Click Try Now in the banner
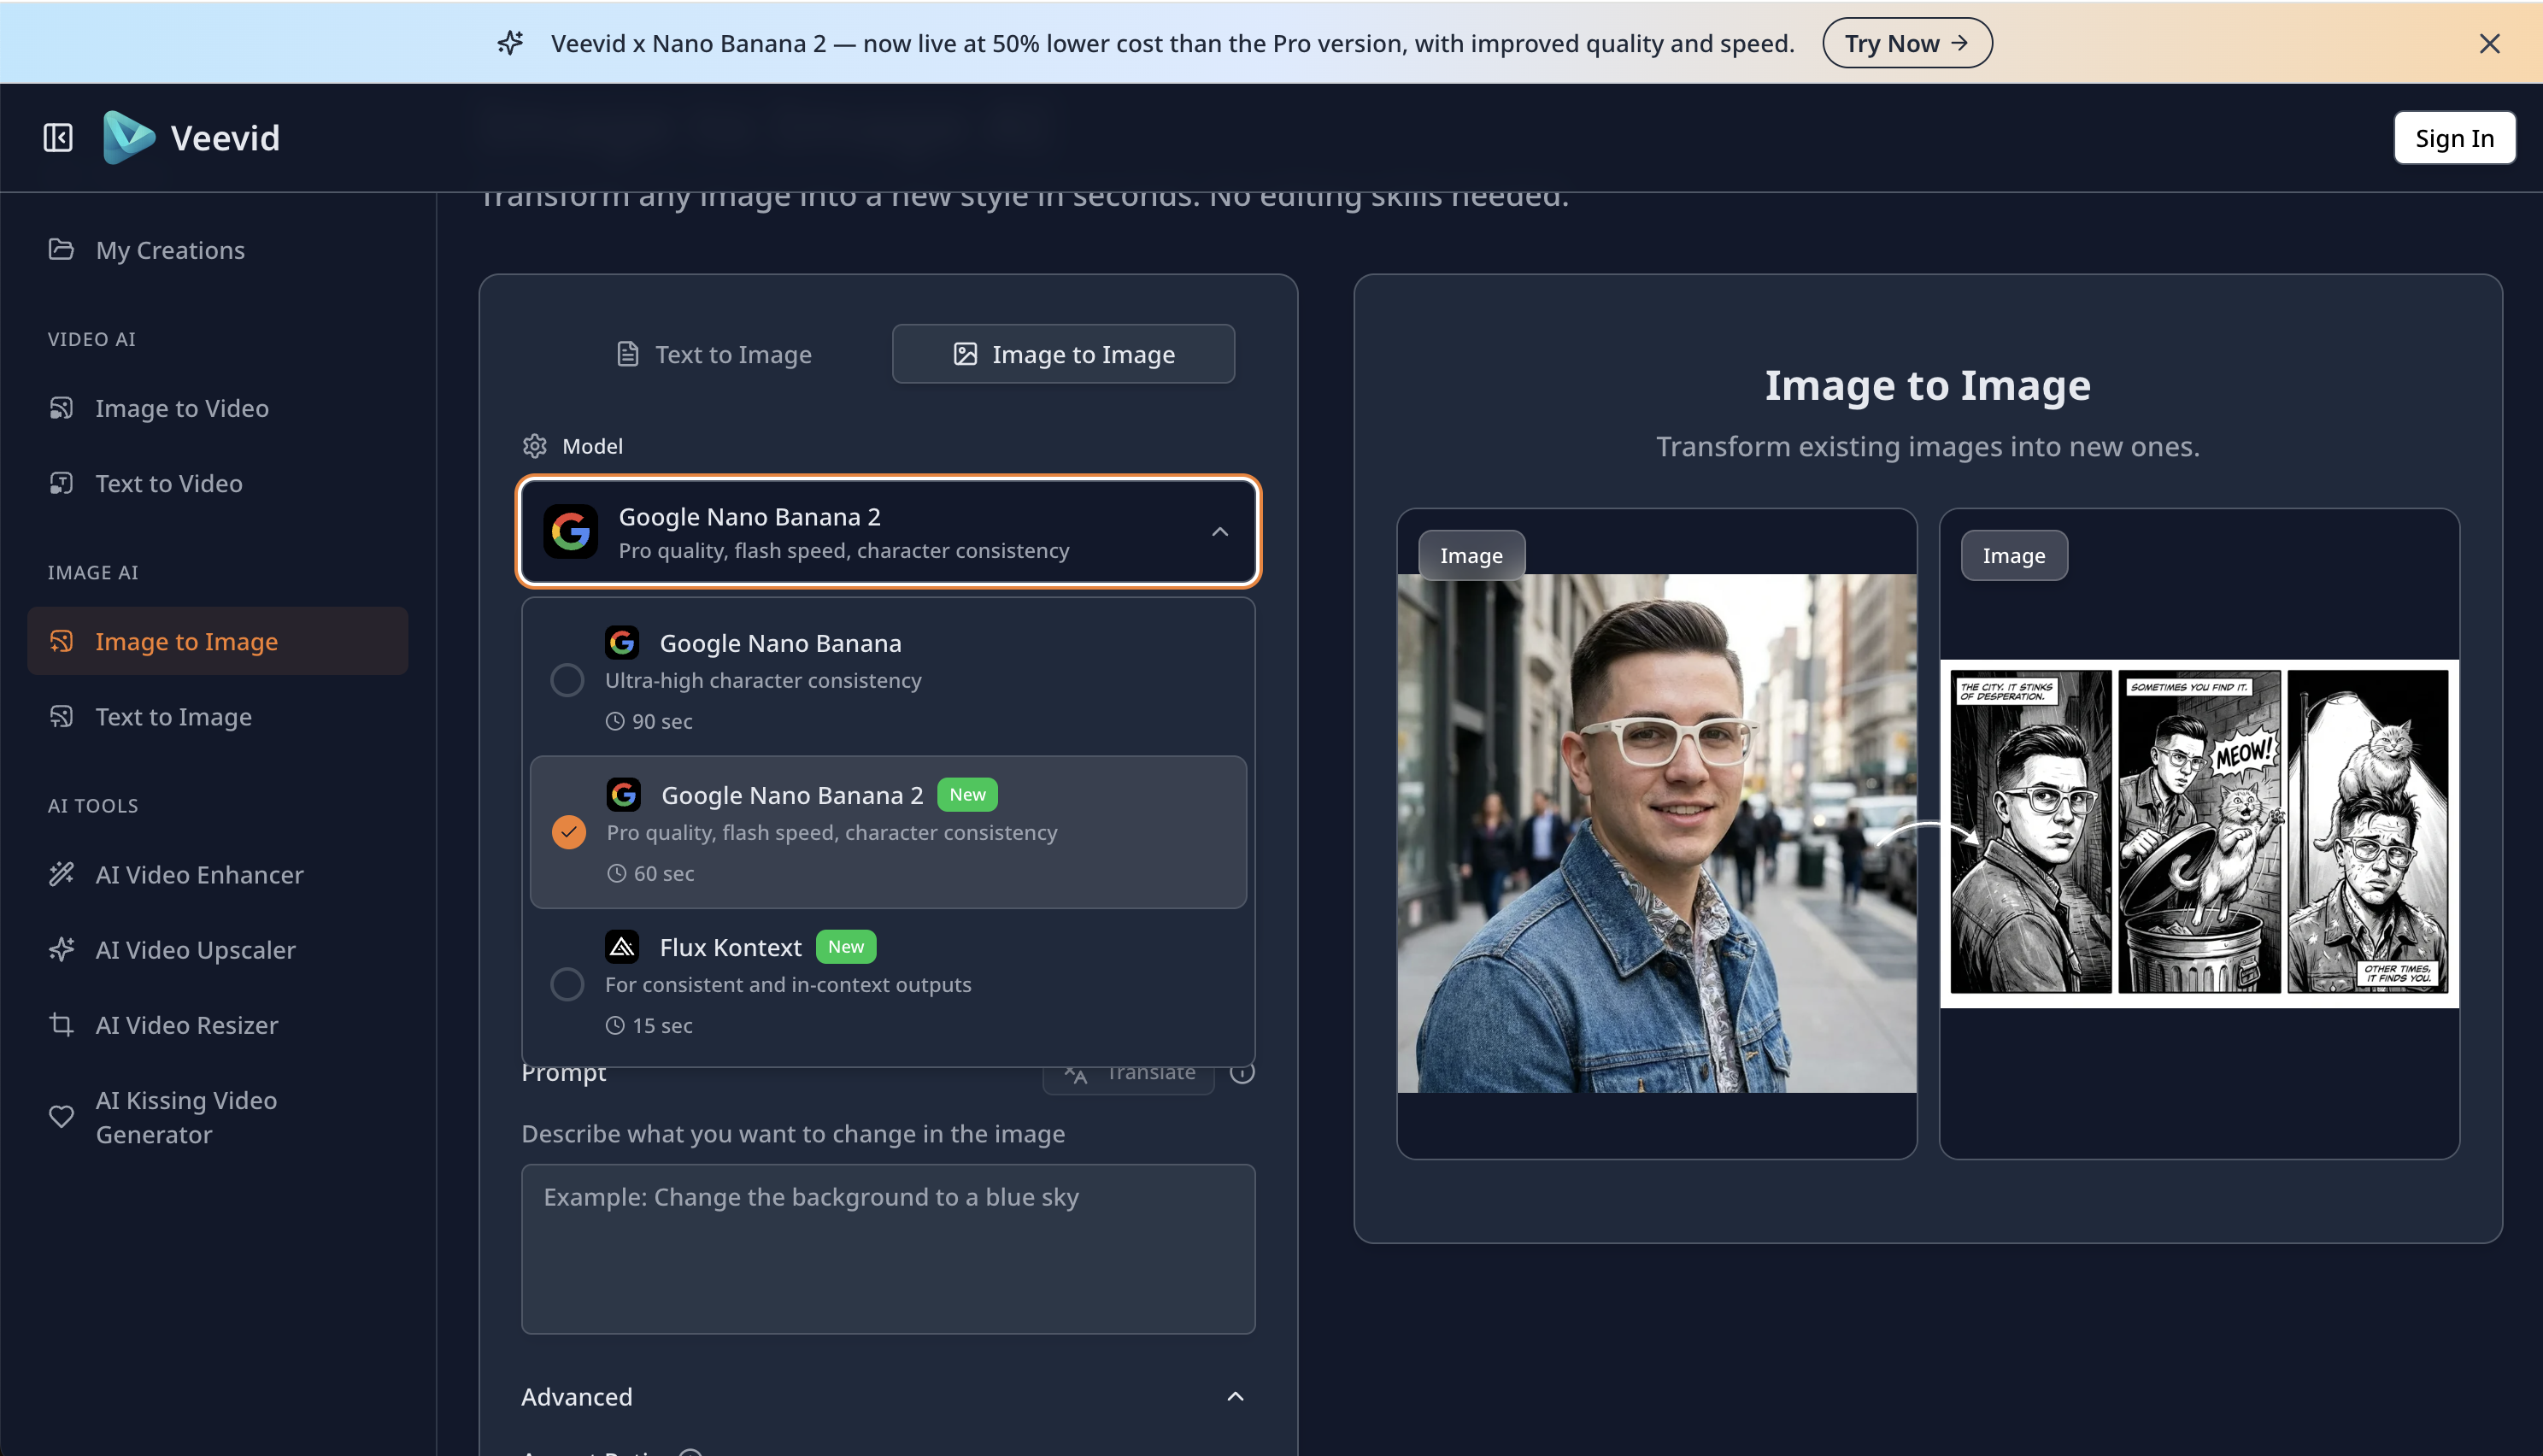 coord(1906,43)
